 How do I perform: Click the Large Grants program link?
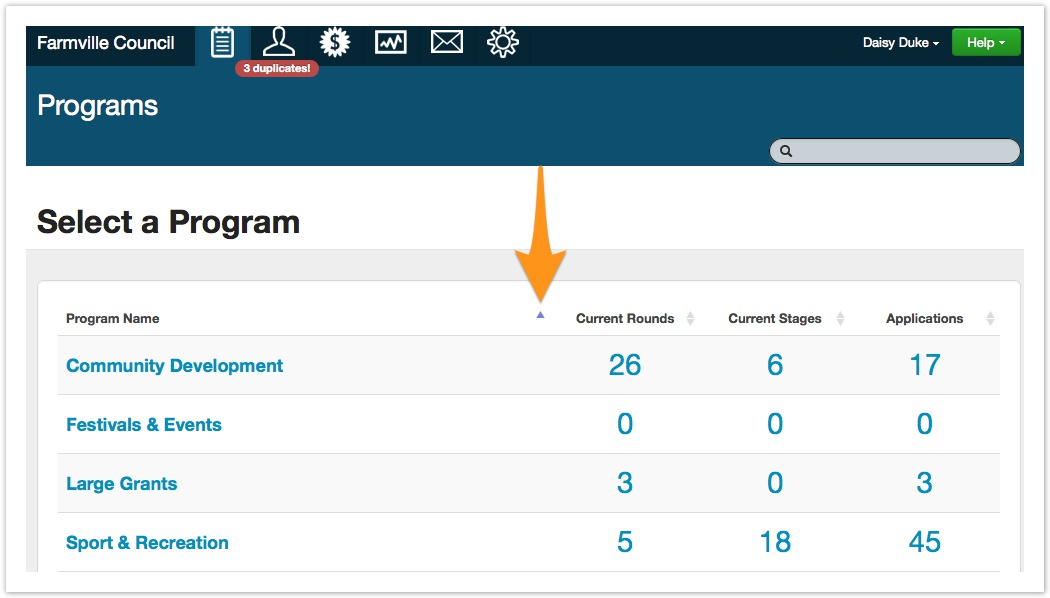coord(121,484)
